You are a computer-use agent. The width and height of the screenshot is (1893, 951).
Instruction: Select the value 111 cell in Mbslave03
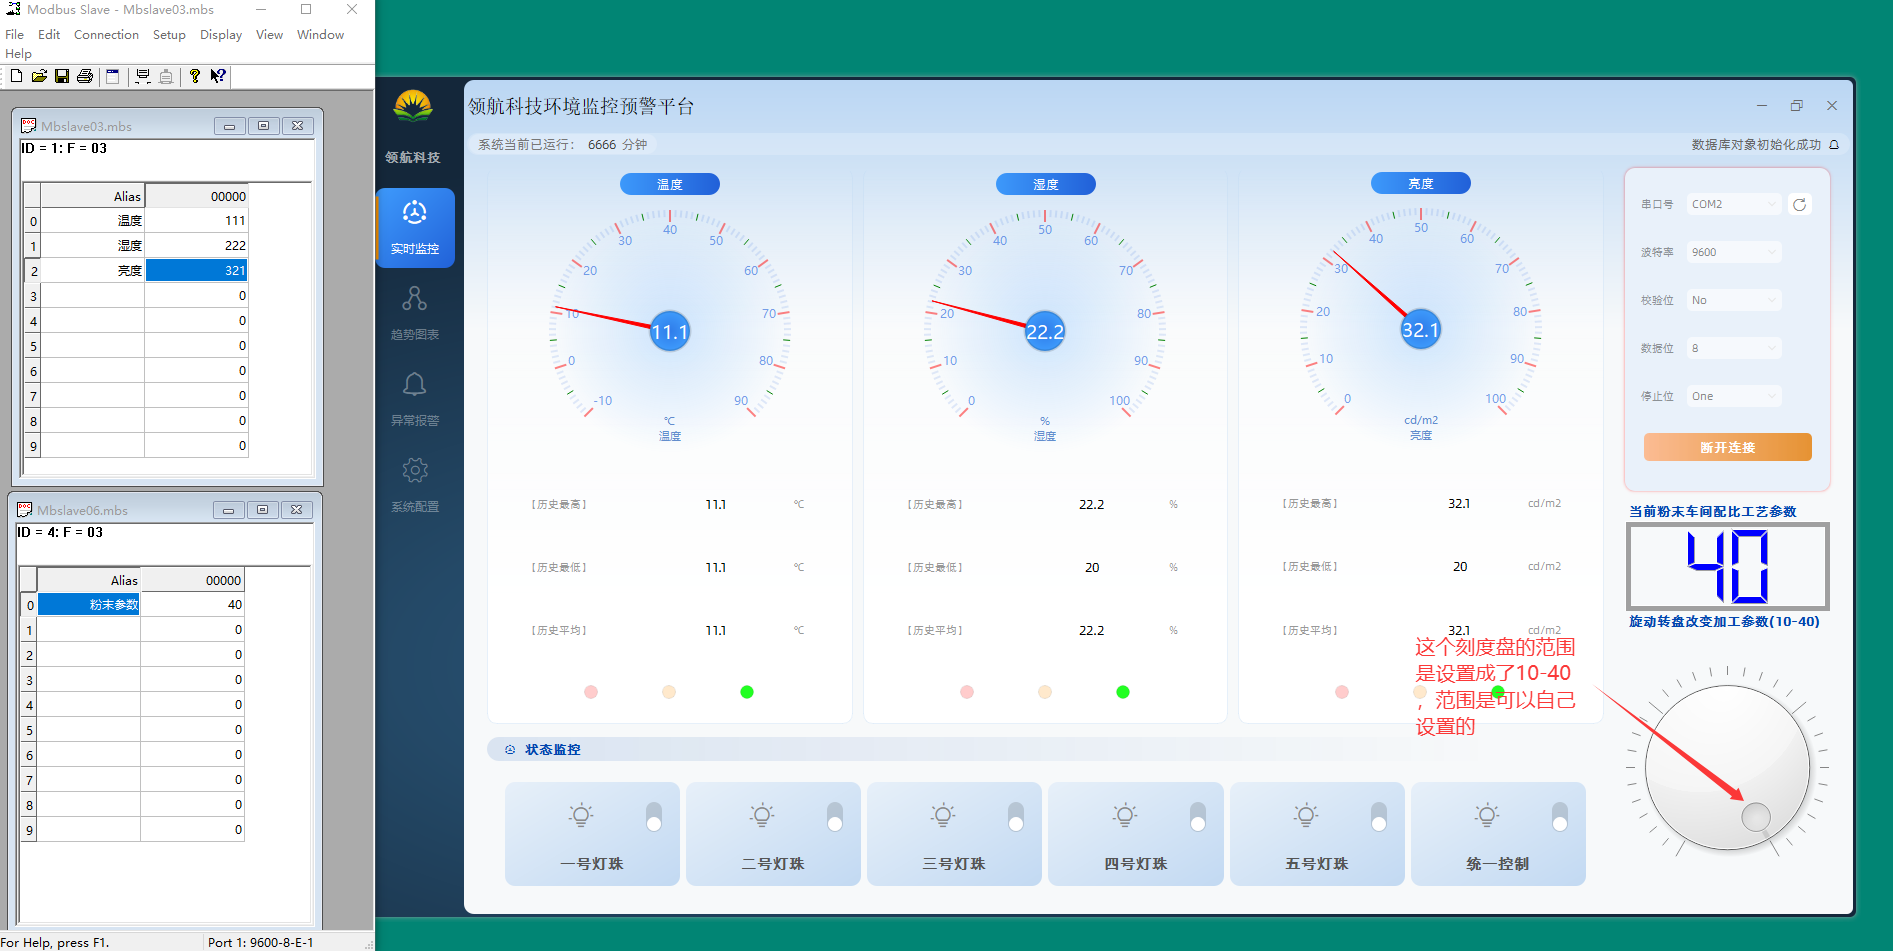196,220
